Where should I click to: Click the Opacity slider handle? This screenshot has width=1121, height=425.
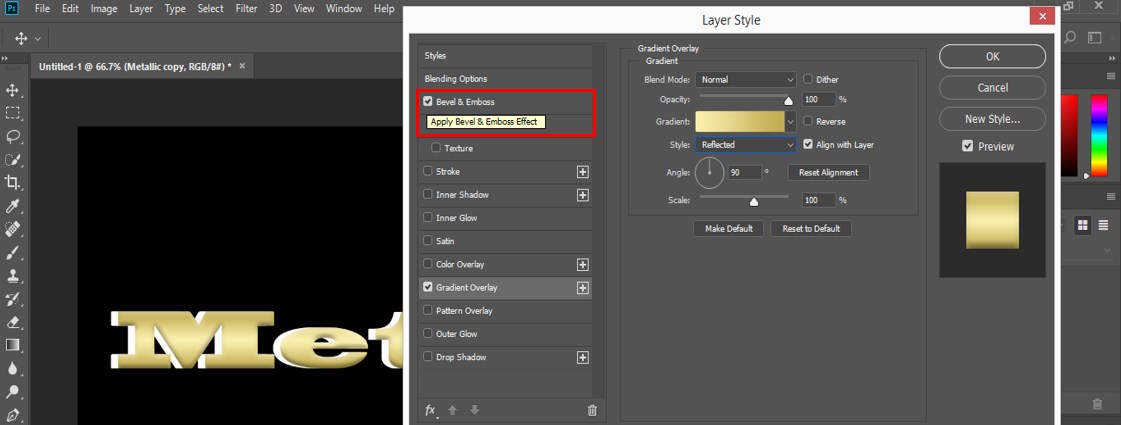click(789, 101)
